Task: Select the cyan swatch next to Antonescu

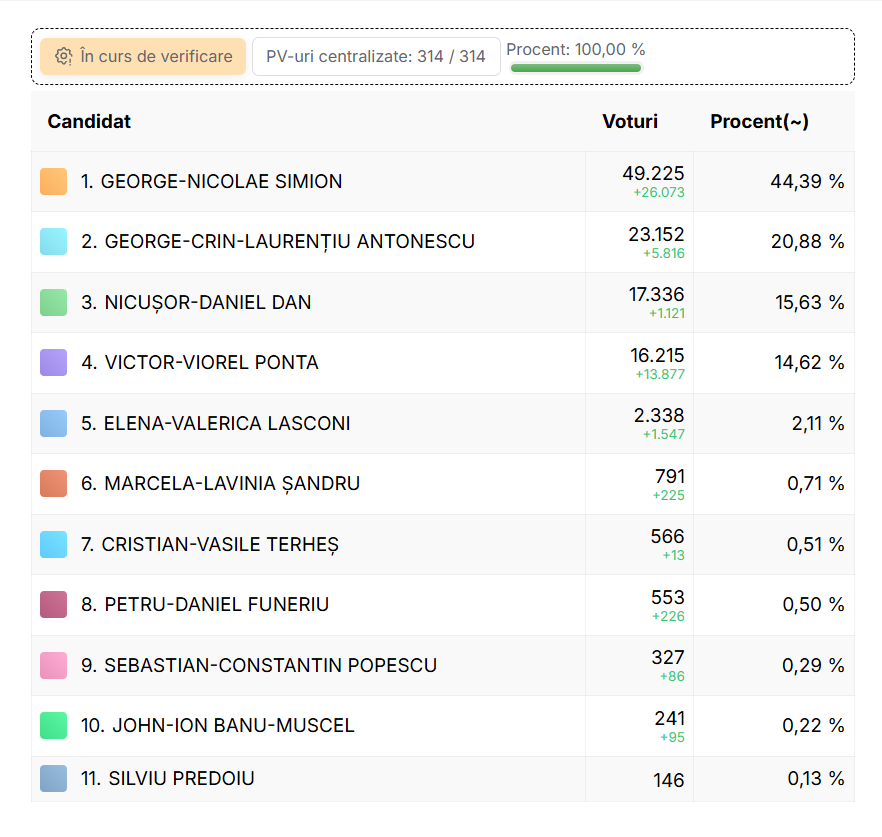Action: click(x=53, y=242)
